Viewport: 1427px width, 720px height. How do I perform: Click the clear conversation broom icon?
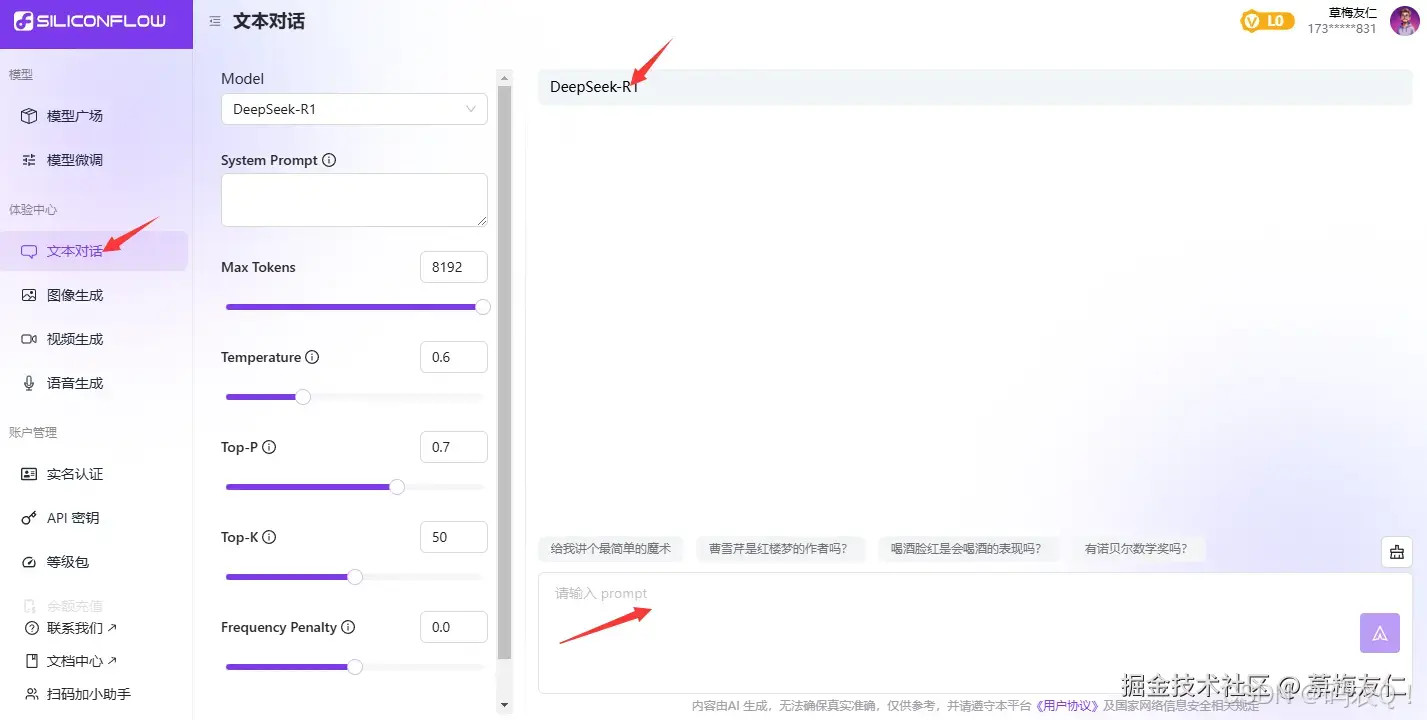pyautogui.click(x=1397, y=552)
